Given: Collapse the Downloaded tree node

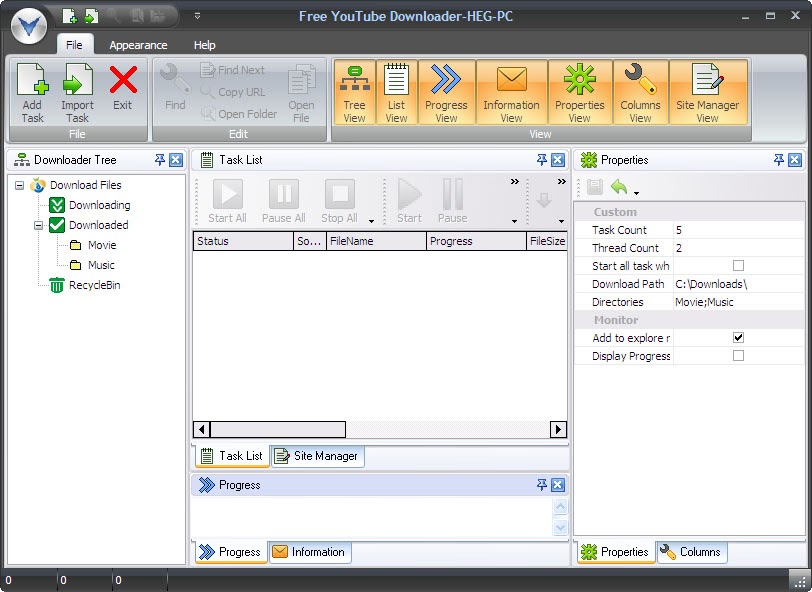Looking at the screenshot, I should 38,225.
